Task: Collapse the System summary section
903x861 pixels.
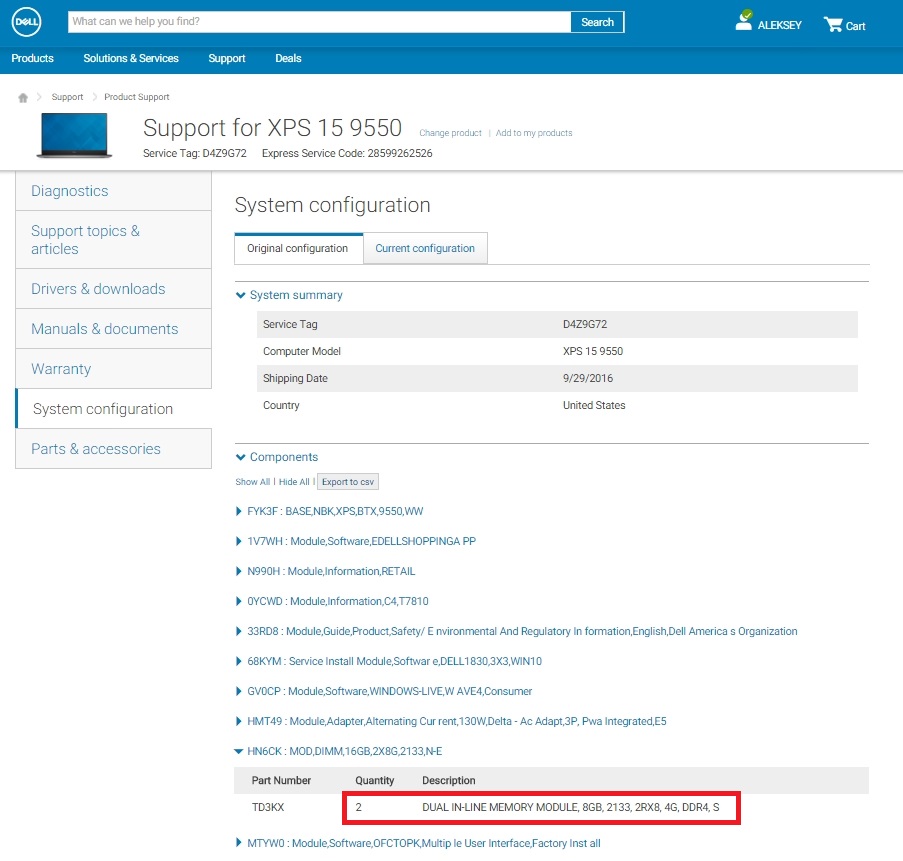Action: click(x=289, y=295)
